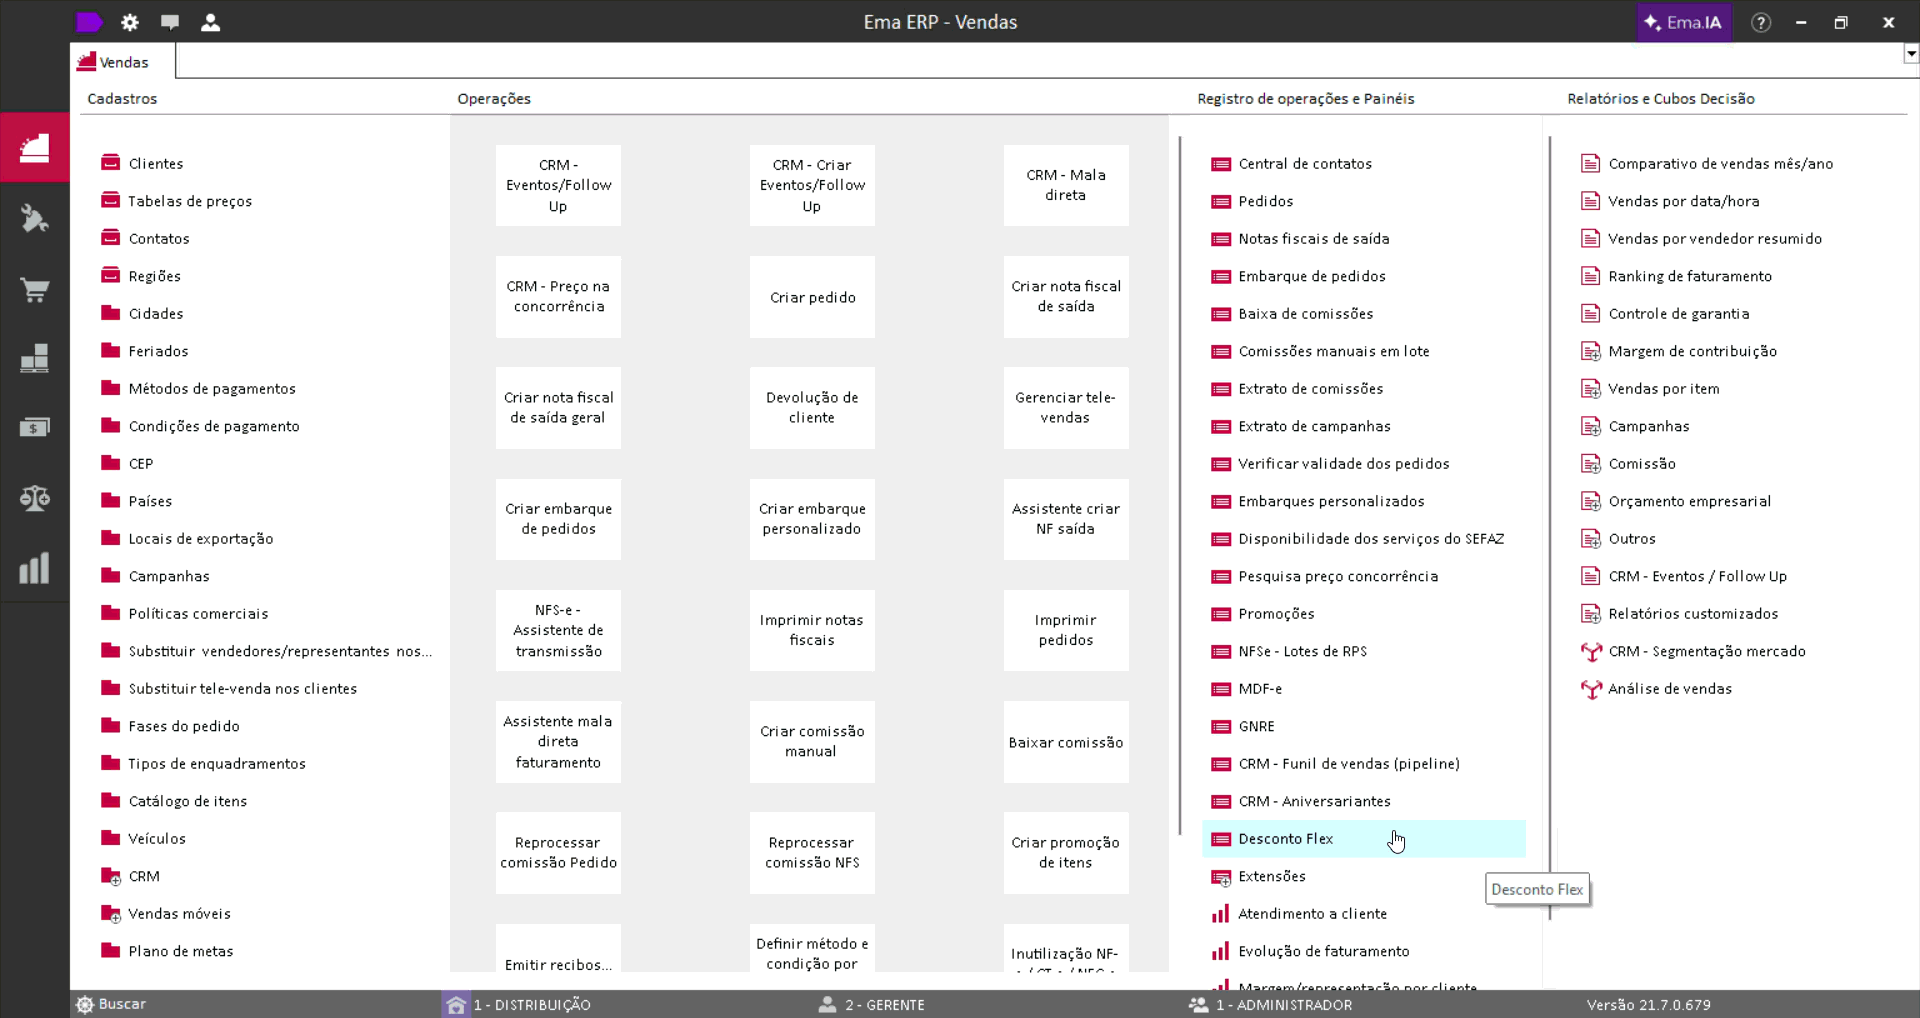Open the stock boxes module in the sidebar
Viewport: 1920px width, 1018px height.
coord(35,358)
